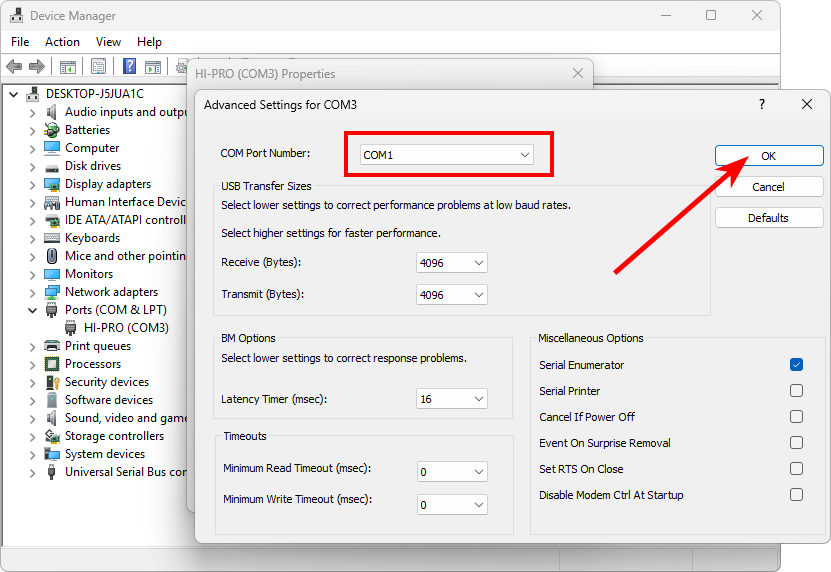
Task: Open the Latency Timer dropdown
Action: coord(452,399)
